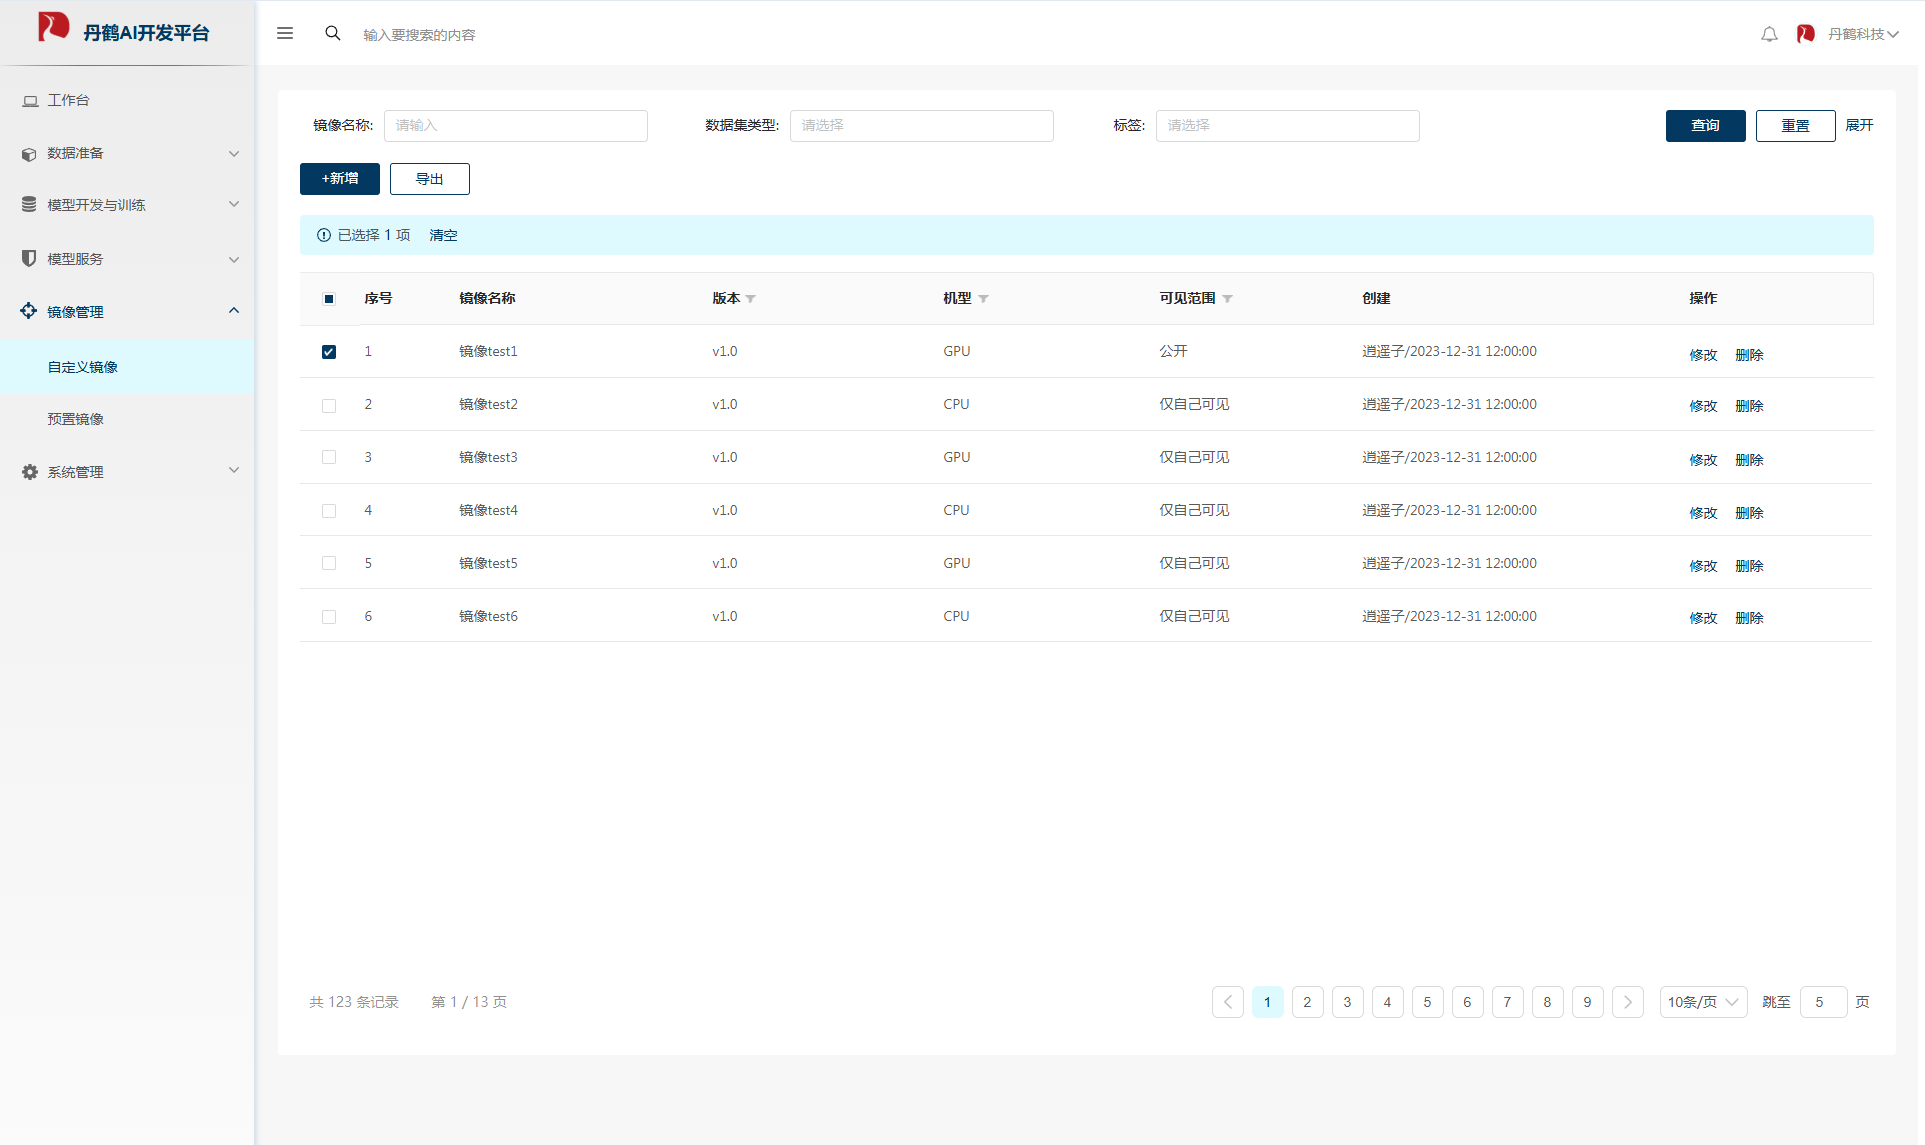Click the search magnifier icon
This screenshot has height=1145, width=1925.
(x=333, y=33)
